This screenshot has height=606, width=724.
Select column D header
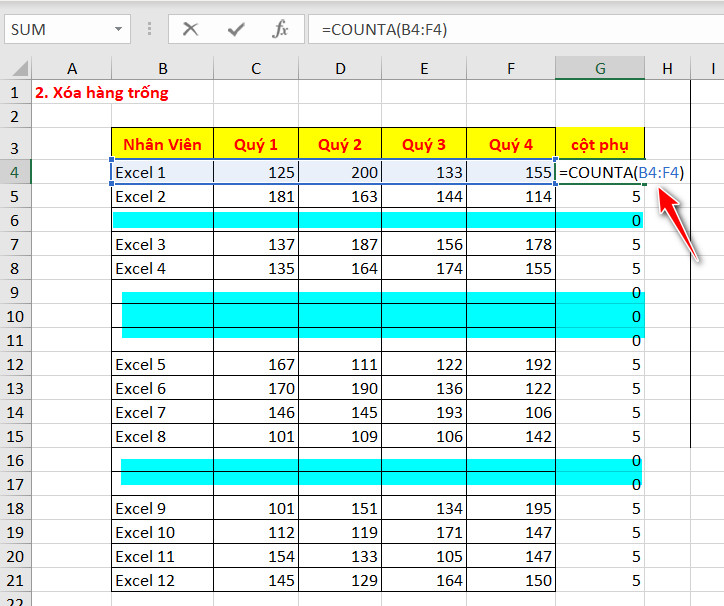(x=340, y=68)
